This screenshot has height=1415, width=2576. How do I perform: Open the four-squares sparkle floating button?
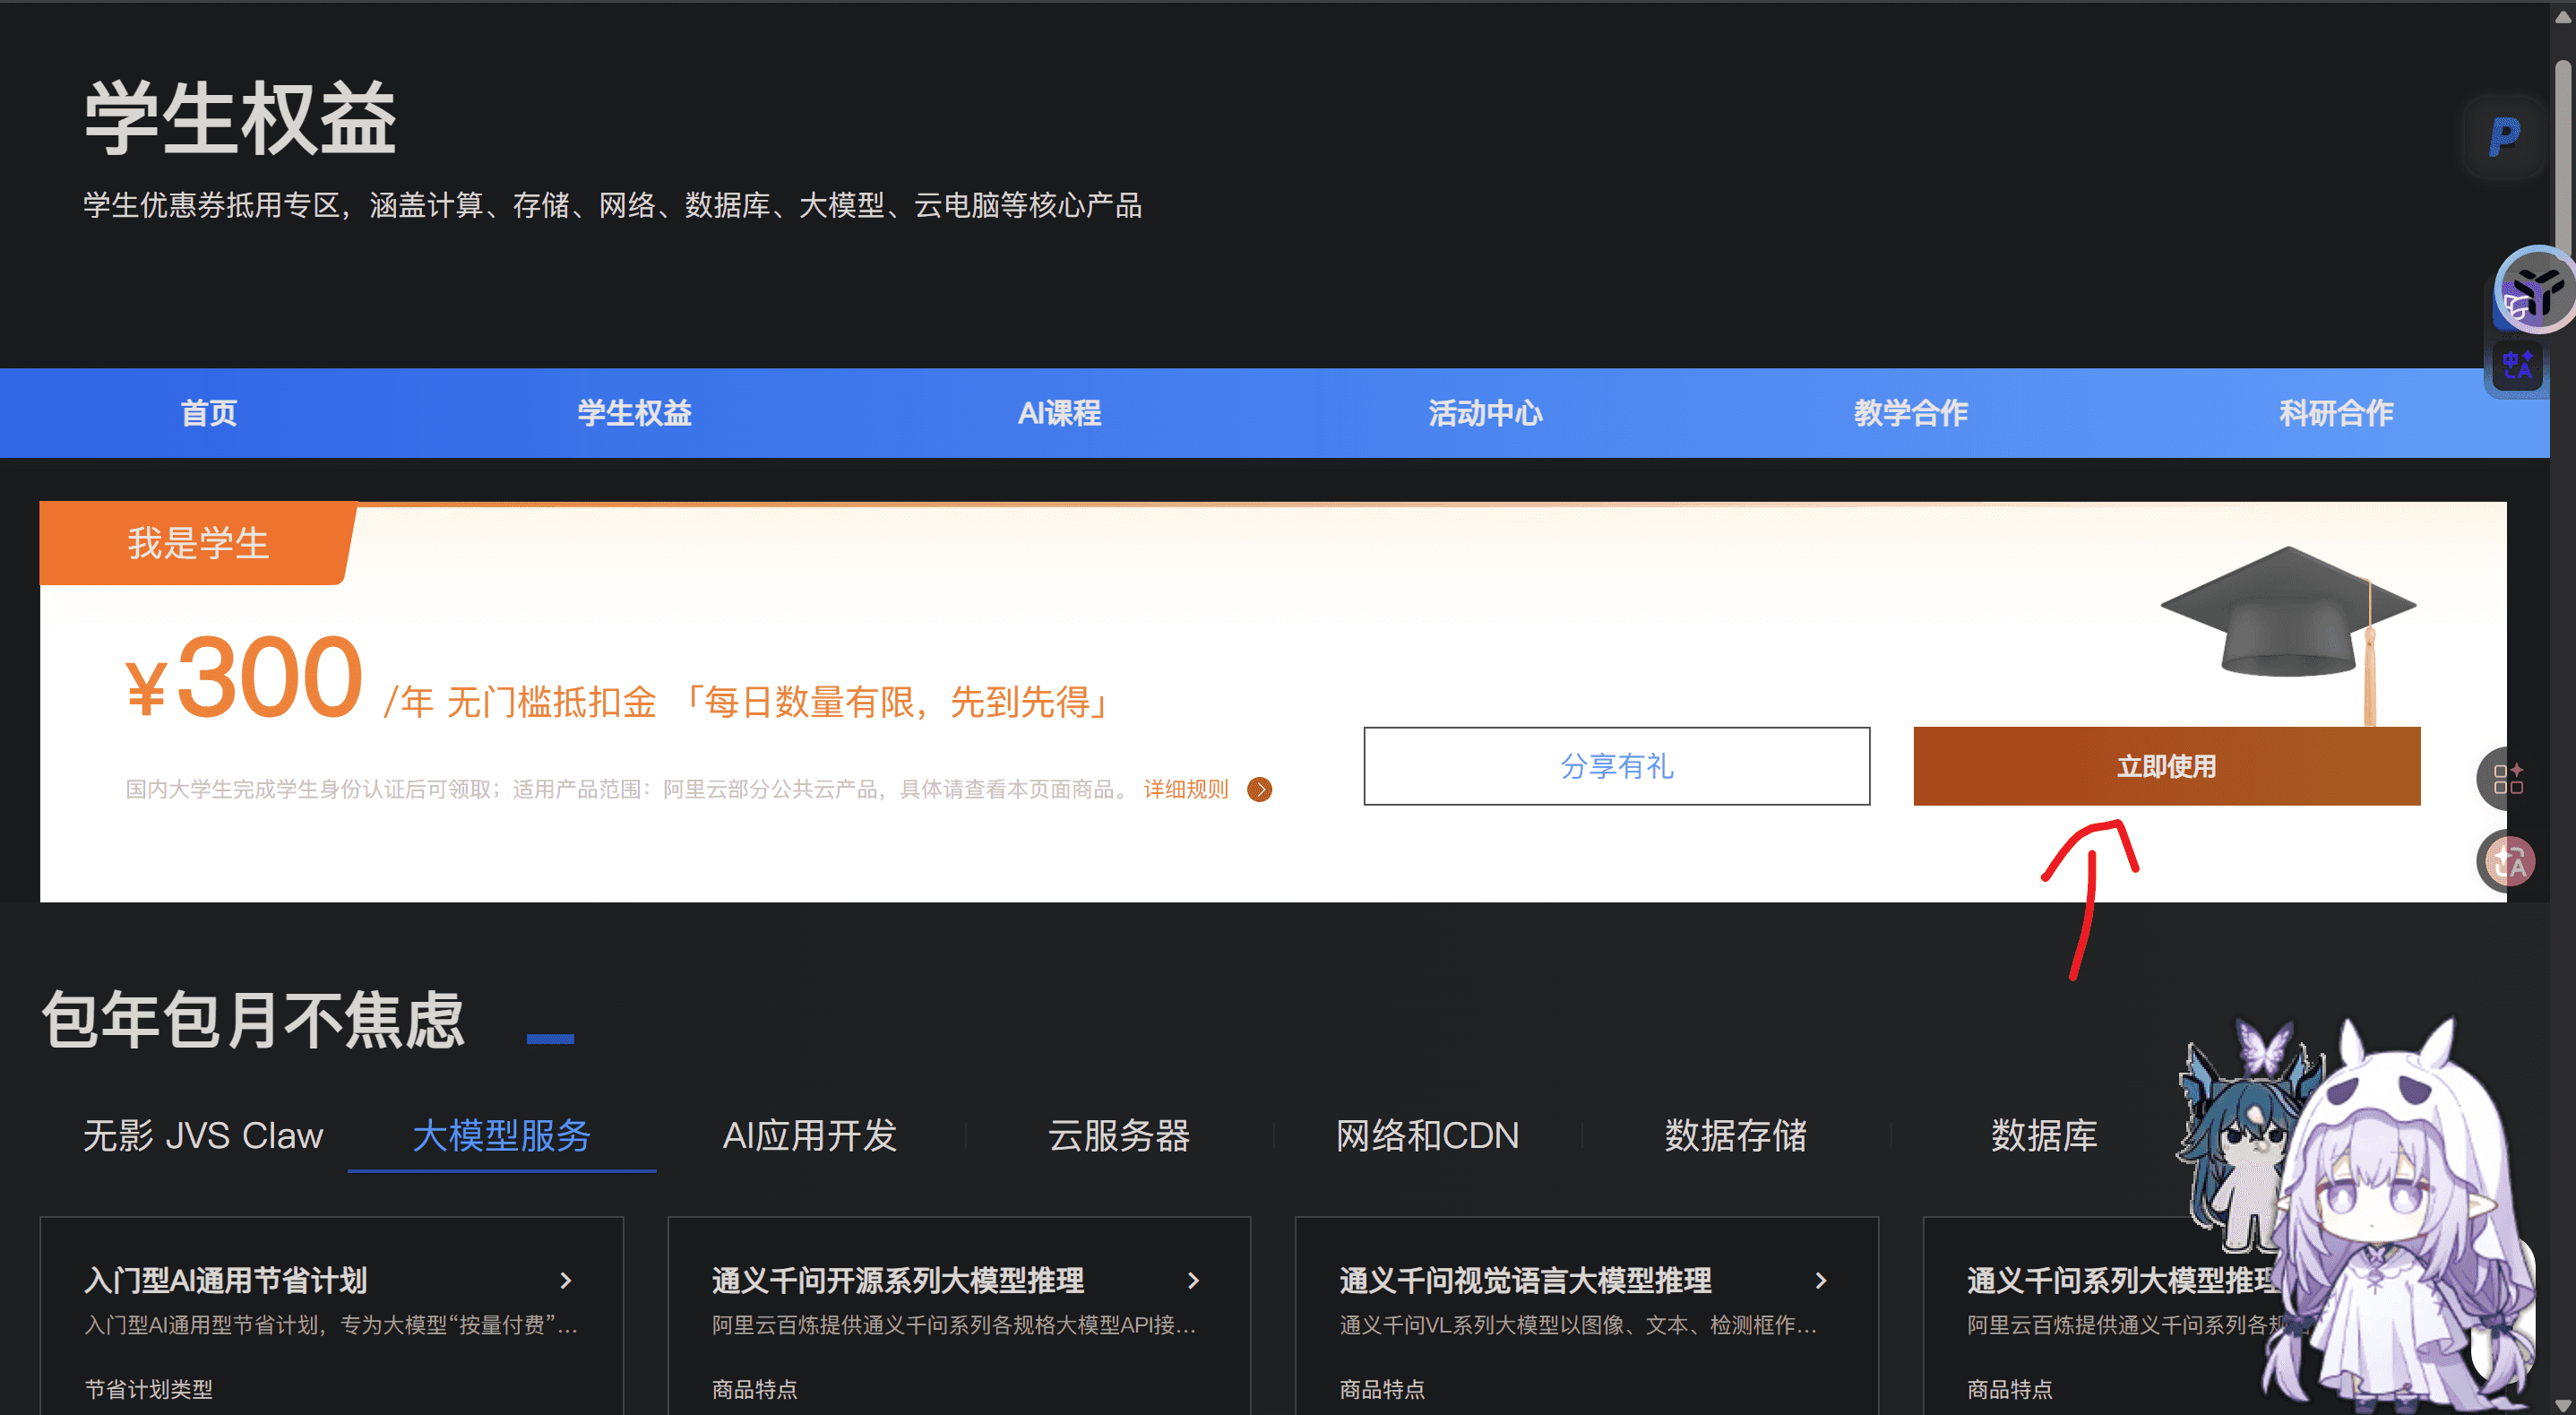point(2508,779)
